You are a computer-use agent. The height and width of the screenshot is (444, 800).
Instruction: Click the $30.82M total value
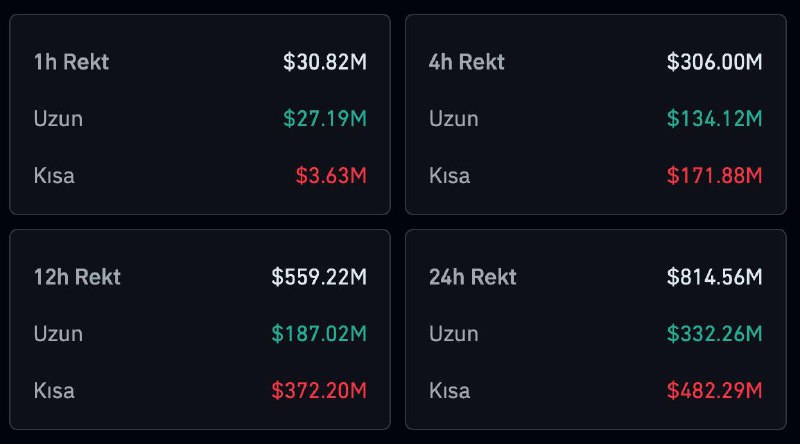point(325,62)
